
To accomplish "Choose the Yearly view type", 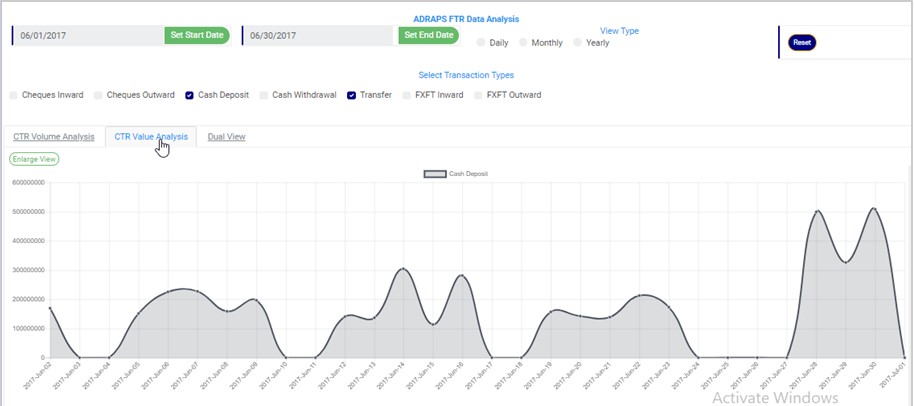I will coord(578,43).
